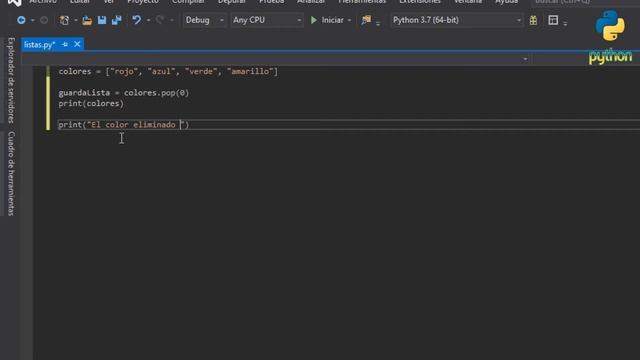Pin the listas.py tab
Viewport: 640px width, 360px height.
tap(65, 44)
